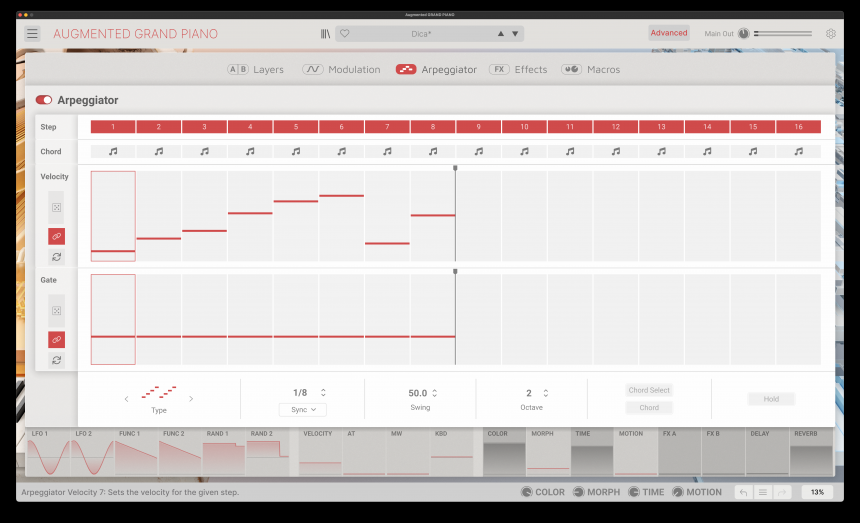Image resolution: width=860 pixels, height=523 pixels.
Task: Toggle step 3 on or off
Action: (205, 127)
